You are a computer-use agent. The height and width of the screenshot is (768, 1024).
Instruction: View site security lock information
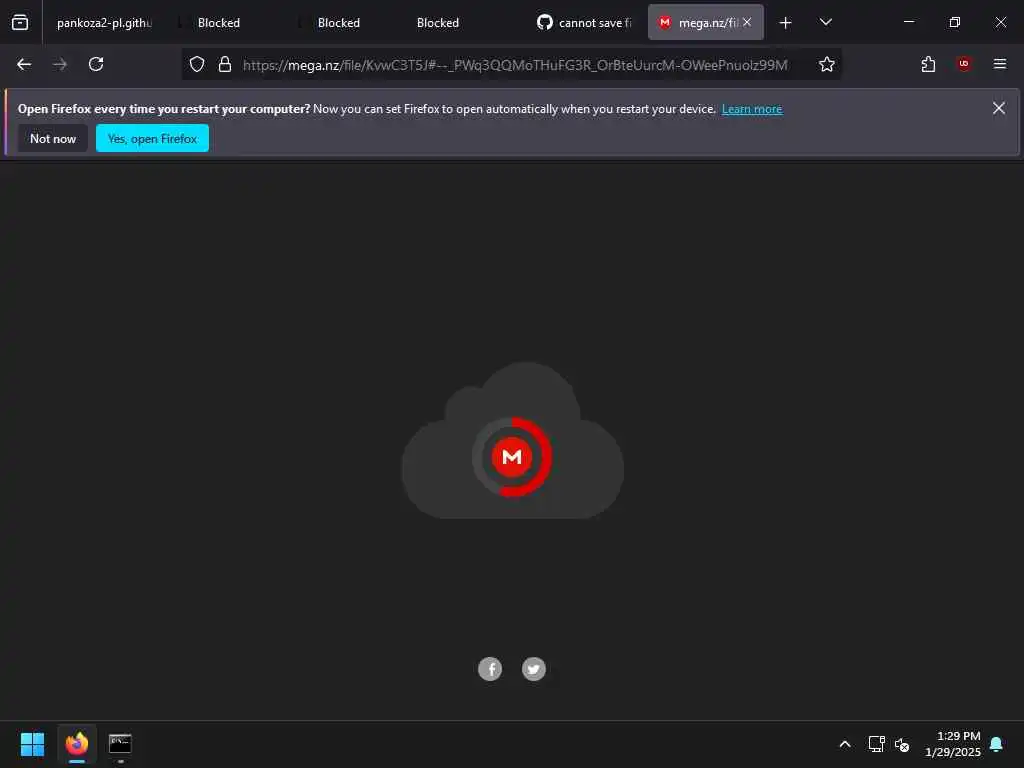(x=225, y=64)
